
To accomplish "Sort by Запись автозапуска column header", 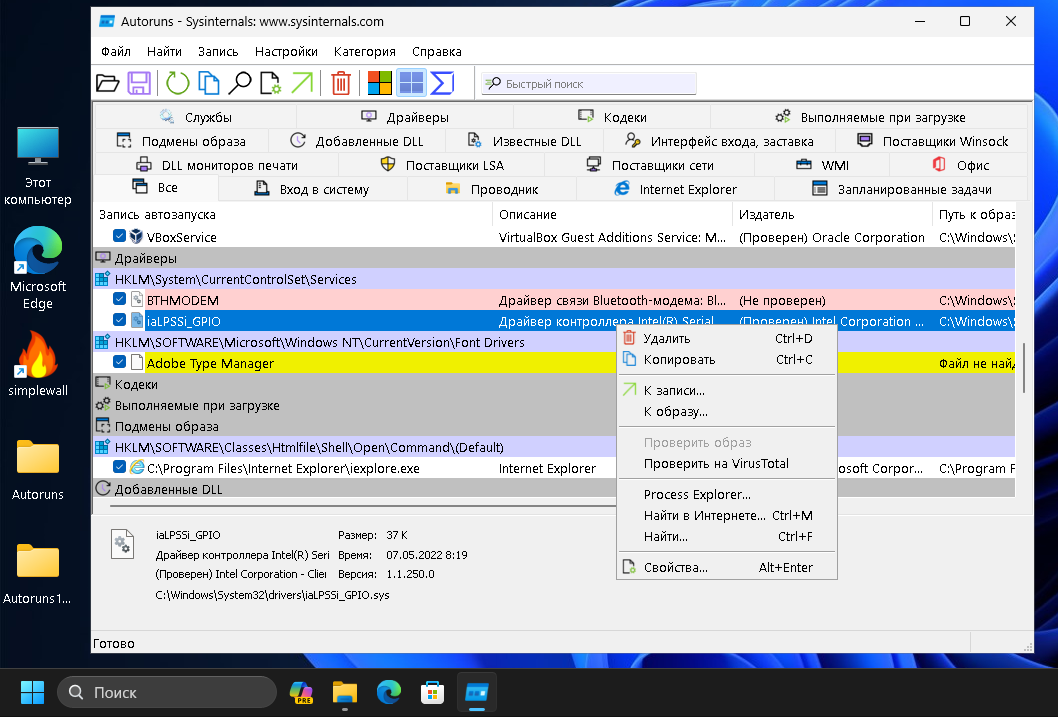I will (x=293, y=214).
